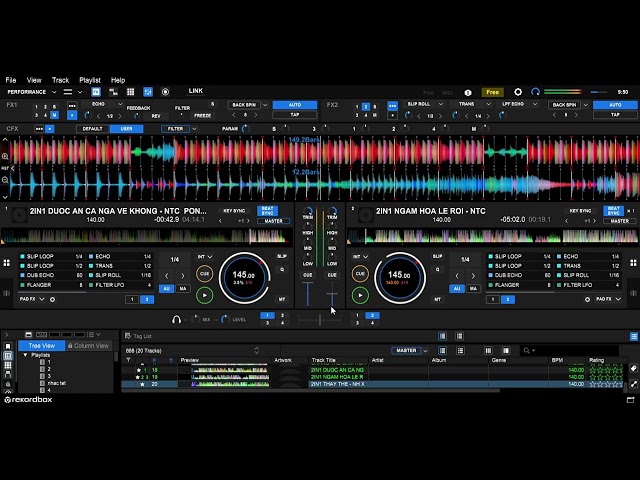Click the FX1 REV button
This screenshot has width=640, height=480.
tap(156, 116)
